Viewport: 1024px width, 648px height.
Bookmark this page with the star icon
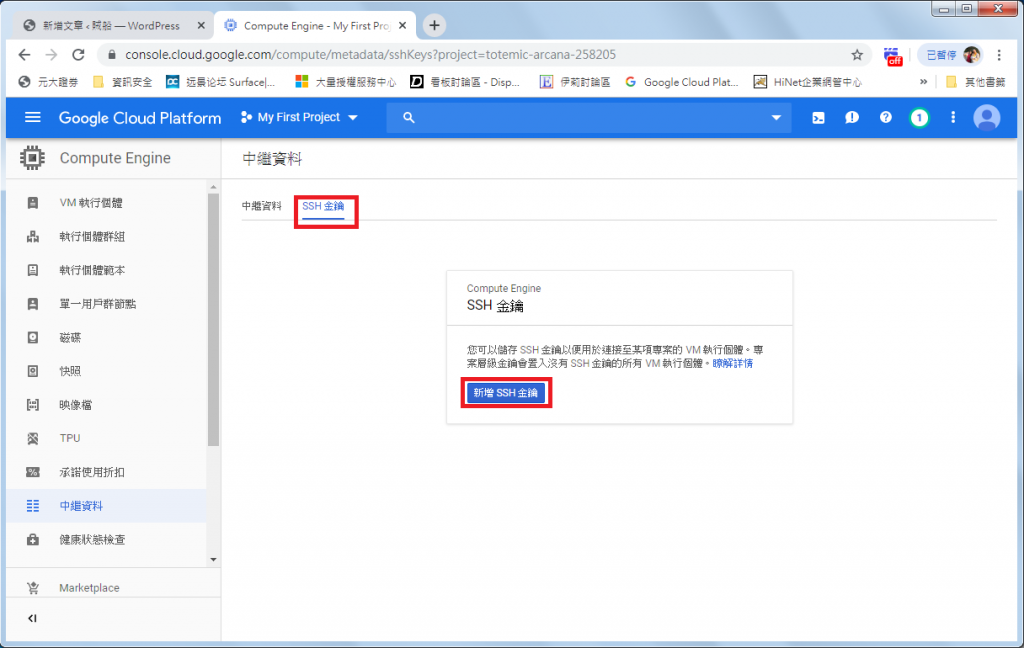coord(857,55)
